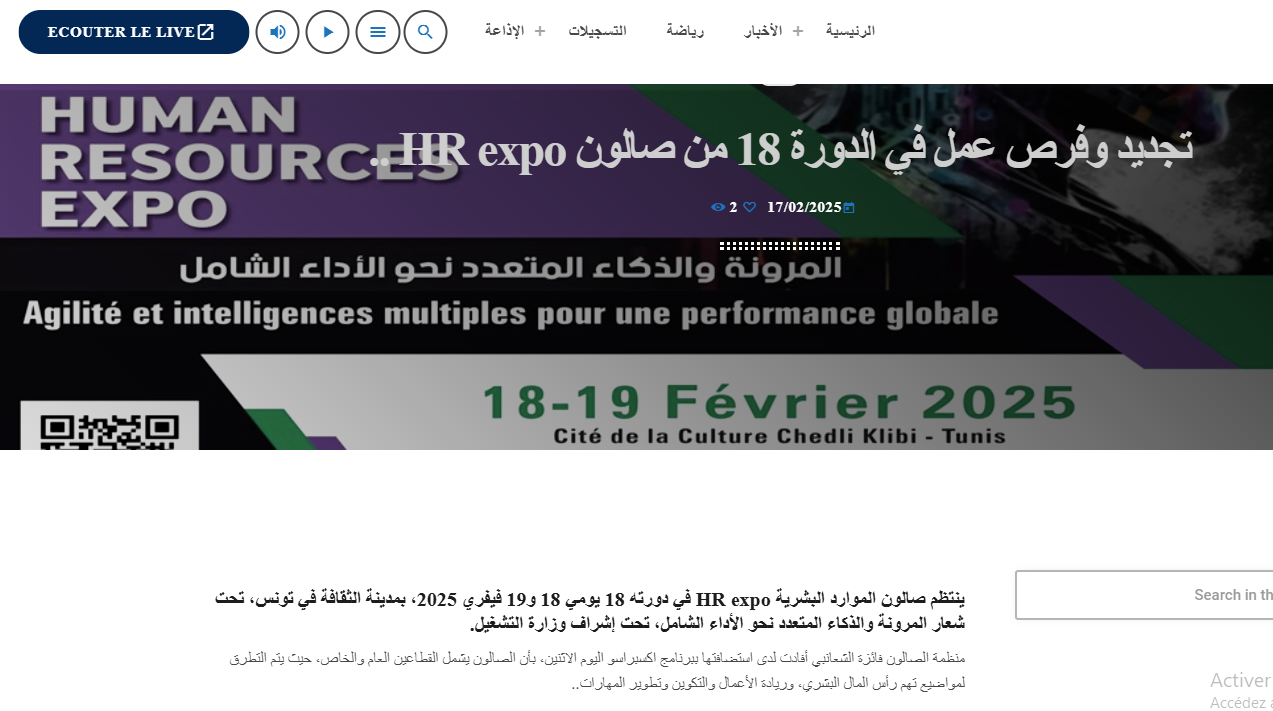Viewport: 1273px width, 711px height.
Task: Open the الإذاعة menu item
Action: point(505,31)
